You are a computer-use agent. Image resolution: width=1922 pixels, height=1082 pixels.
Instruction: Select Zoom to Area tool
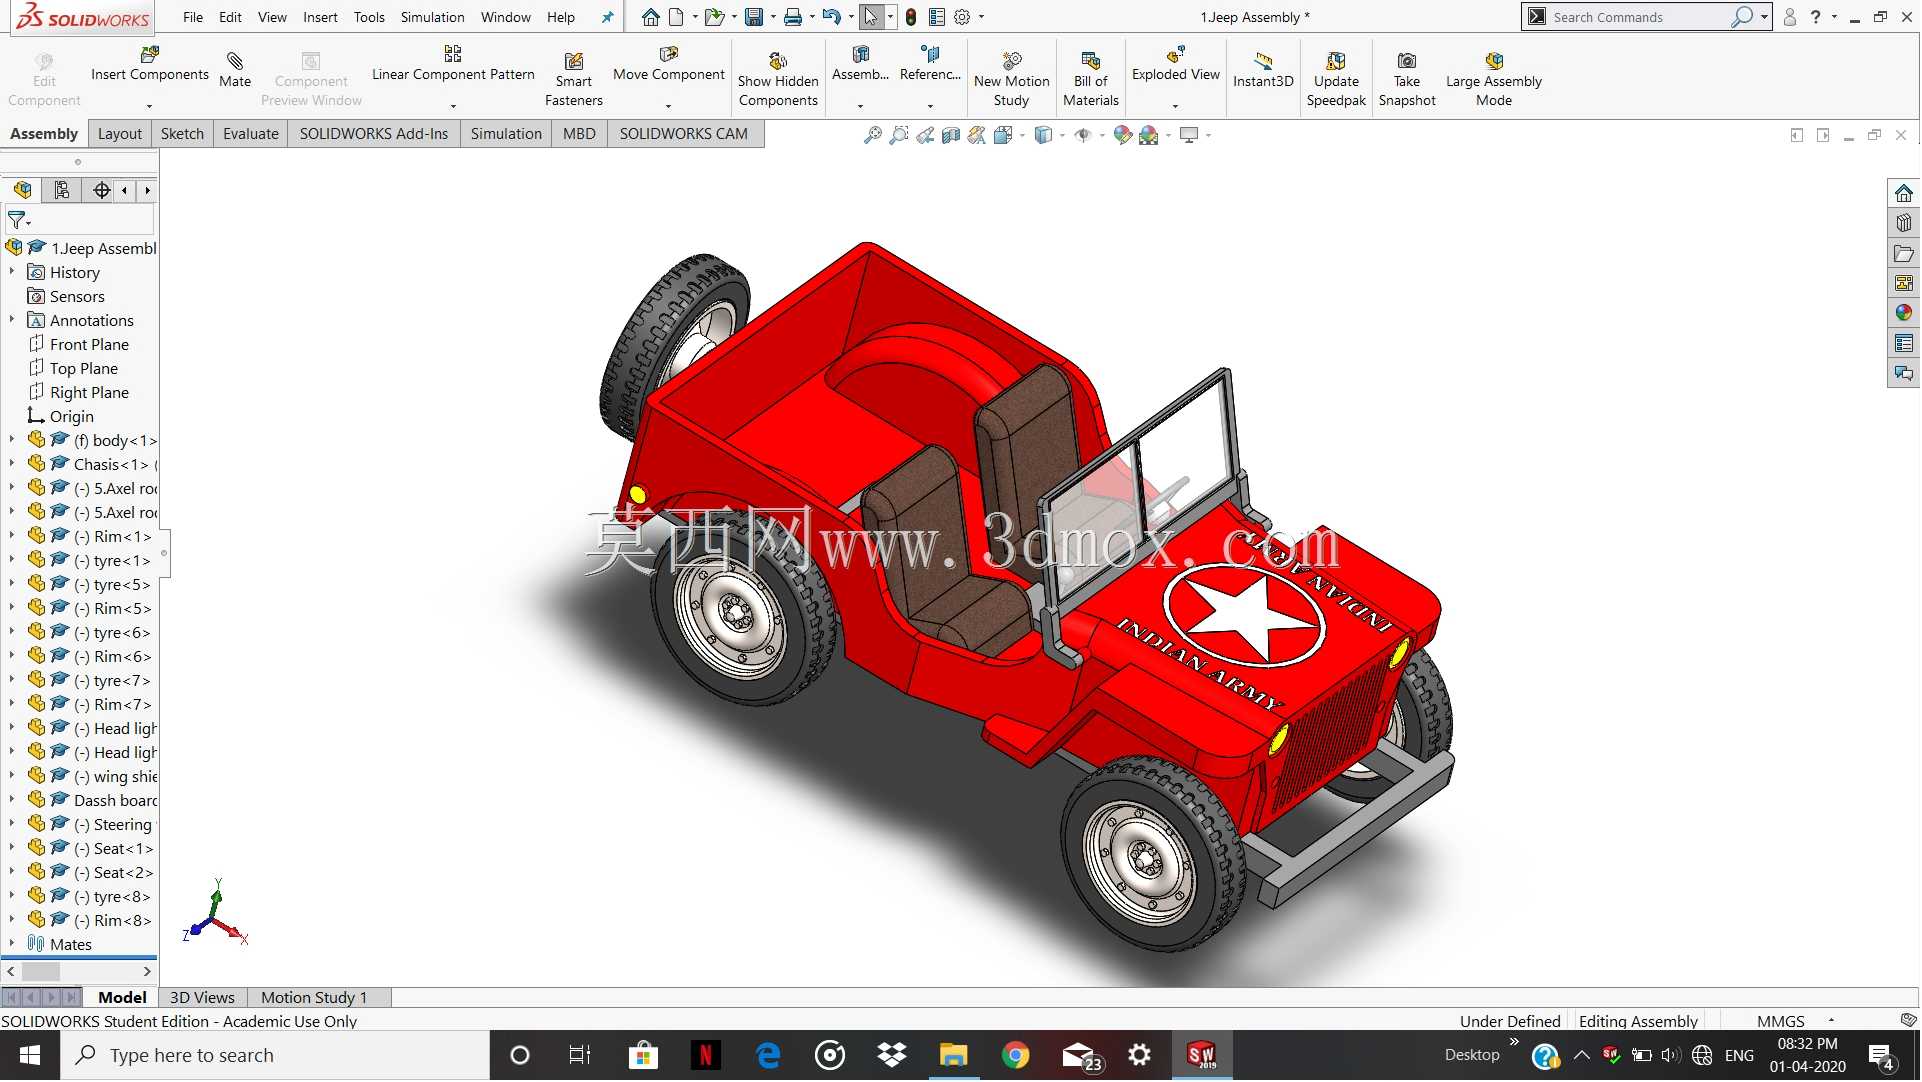click(899, 135)
